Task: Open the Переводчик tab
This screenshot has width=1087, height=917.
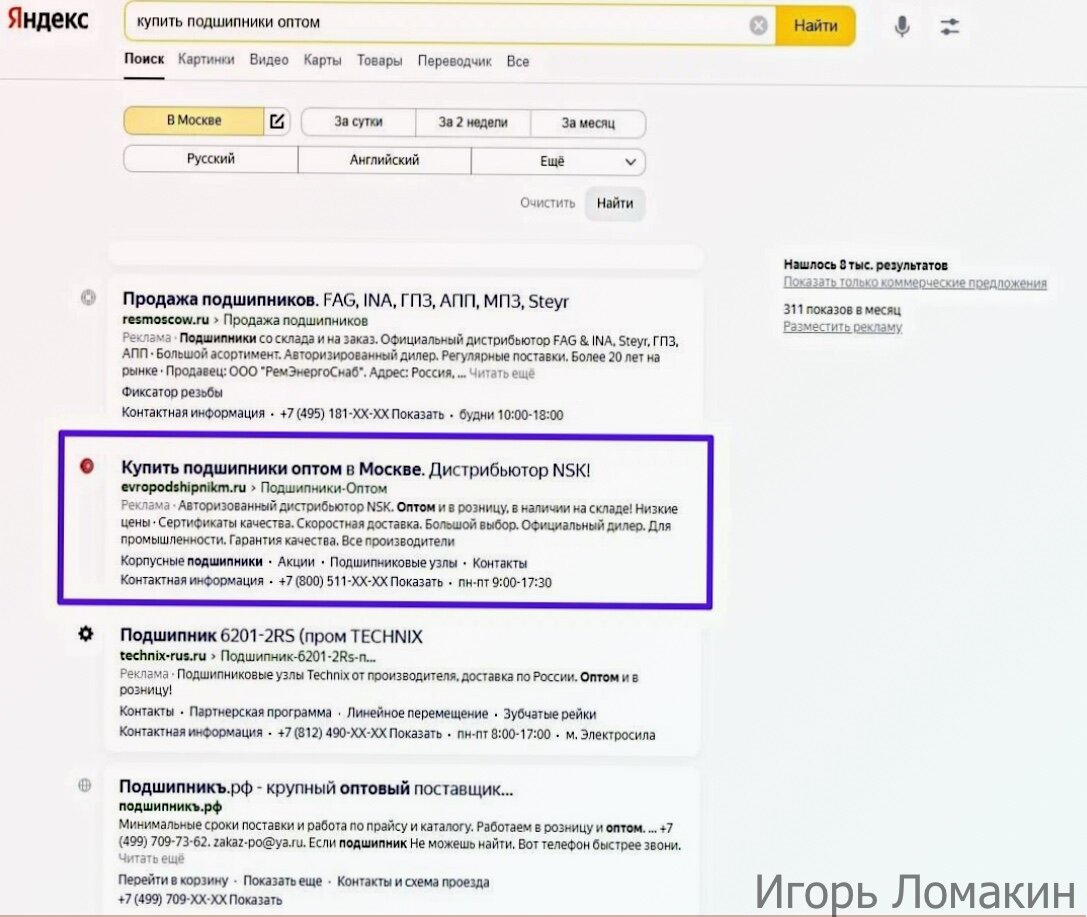Action: point(454,61)
